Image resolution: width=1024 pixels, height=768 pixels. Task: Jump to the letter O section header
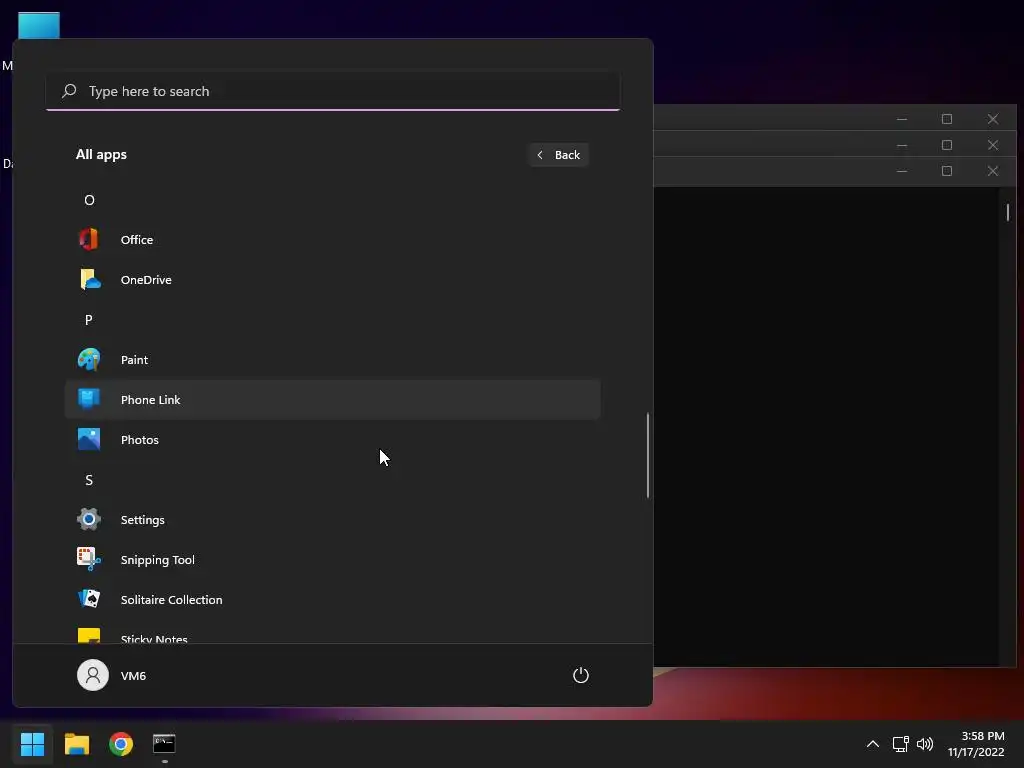point(89,200)
